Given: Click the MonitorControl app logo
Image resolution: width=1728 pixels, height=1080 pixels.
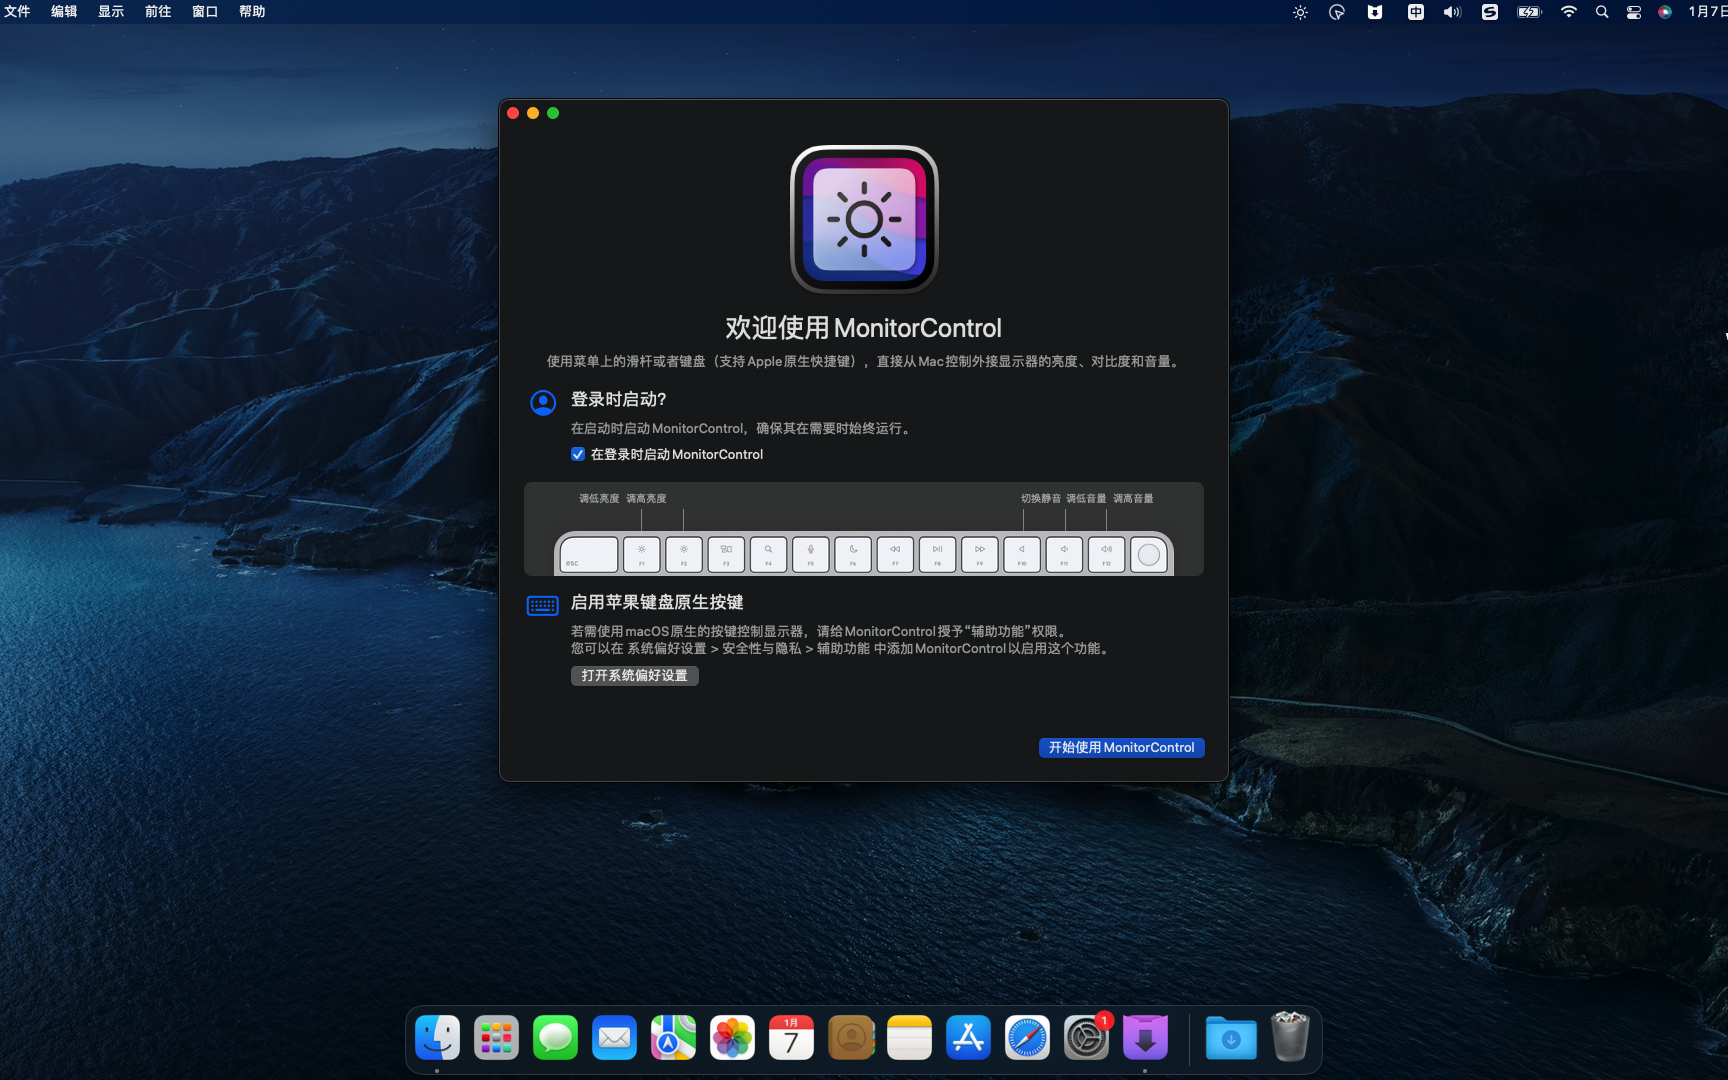Looking at the screenshot, I should [x=864, y=219].
